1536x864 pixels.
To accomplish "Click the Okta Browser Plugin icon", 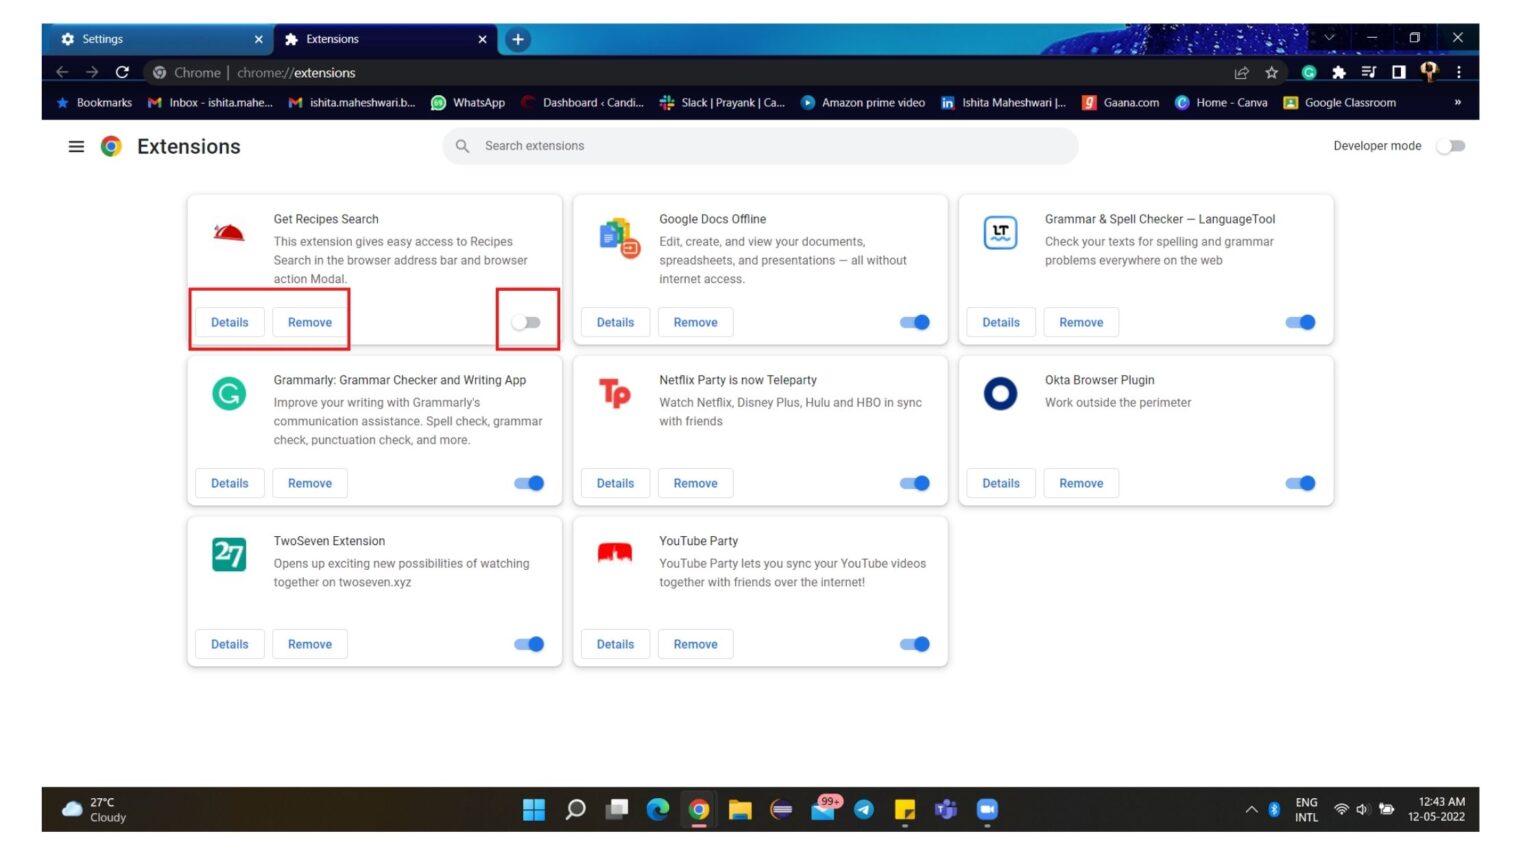I will coord(1000,394).
